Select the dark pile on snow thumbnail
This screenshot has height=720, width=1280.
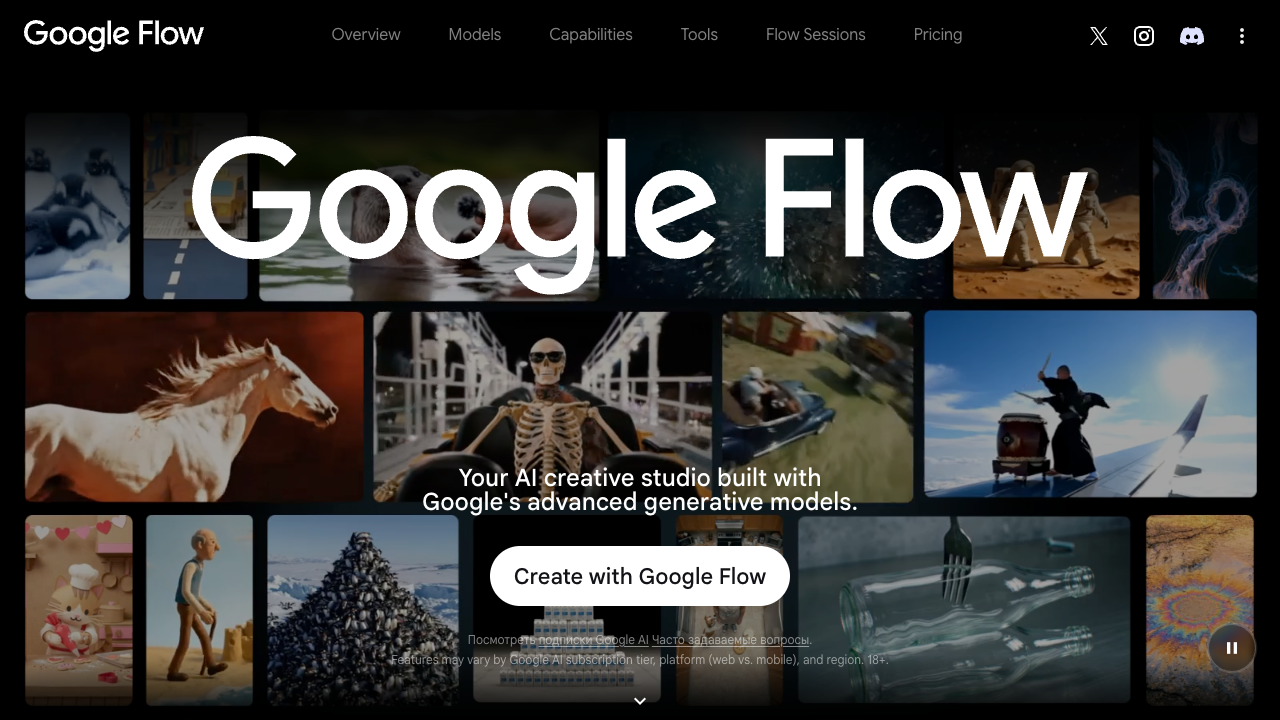[x=363, y=610]
